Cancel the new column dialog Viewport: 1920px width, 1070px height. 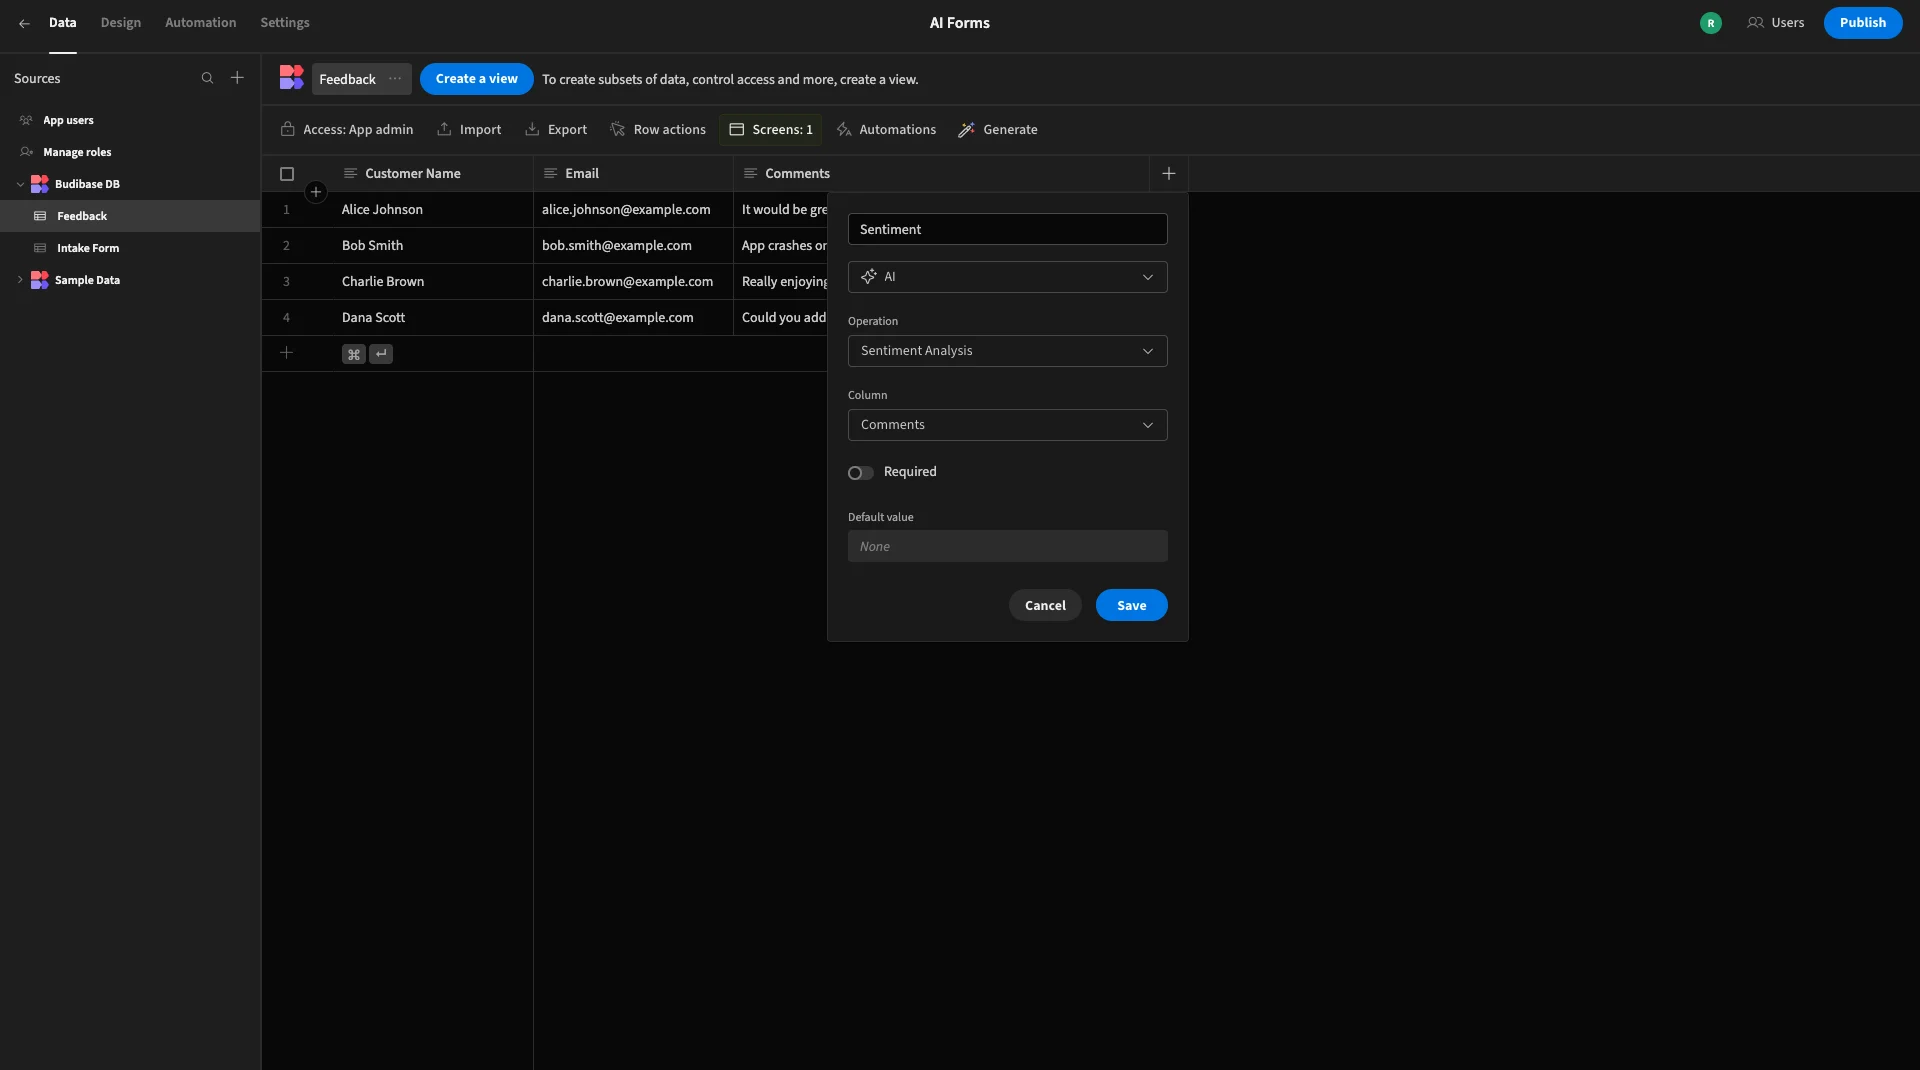click(x=1045, y=605)
